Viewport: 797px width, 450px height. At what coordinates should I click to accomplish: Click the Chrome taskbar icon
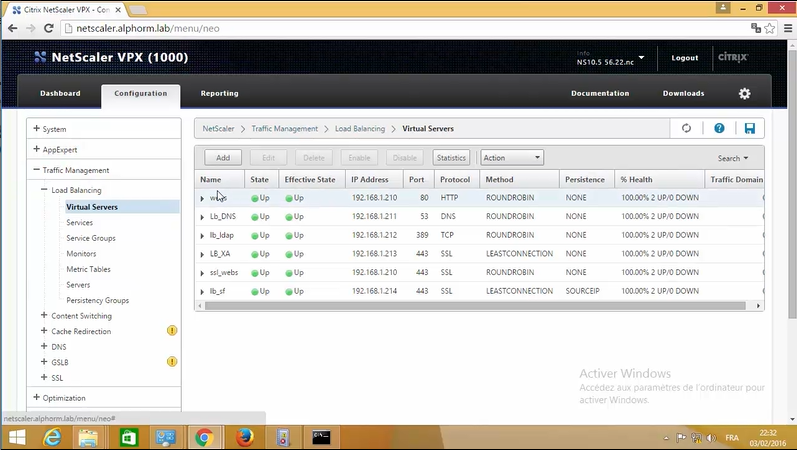(x=204, y=437)
